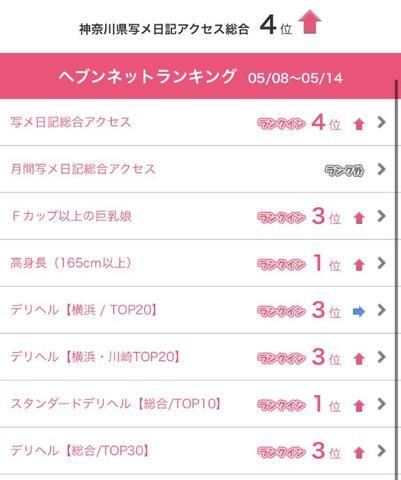Click the ヘブンネットランキング header bar
This screenshot has height=480, width=401.
tap(200, 76)
